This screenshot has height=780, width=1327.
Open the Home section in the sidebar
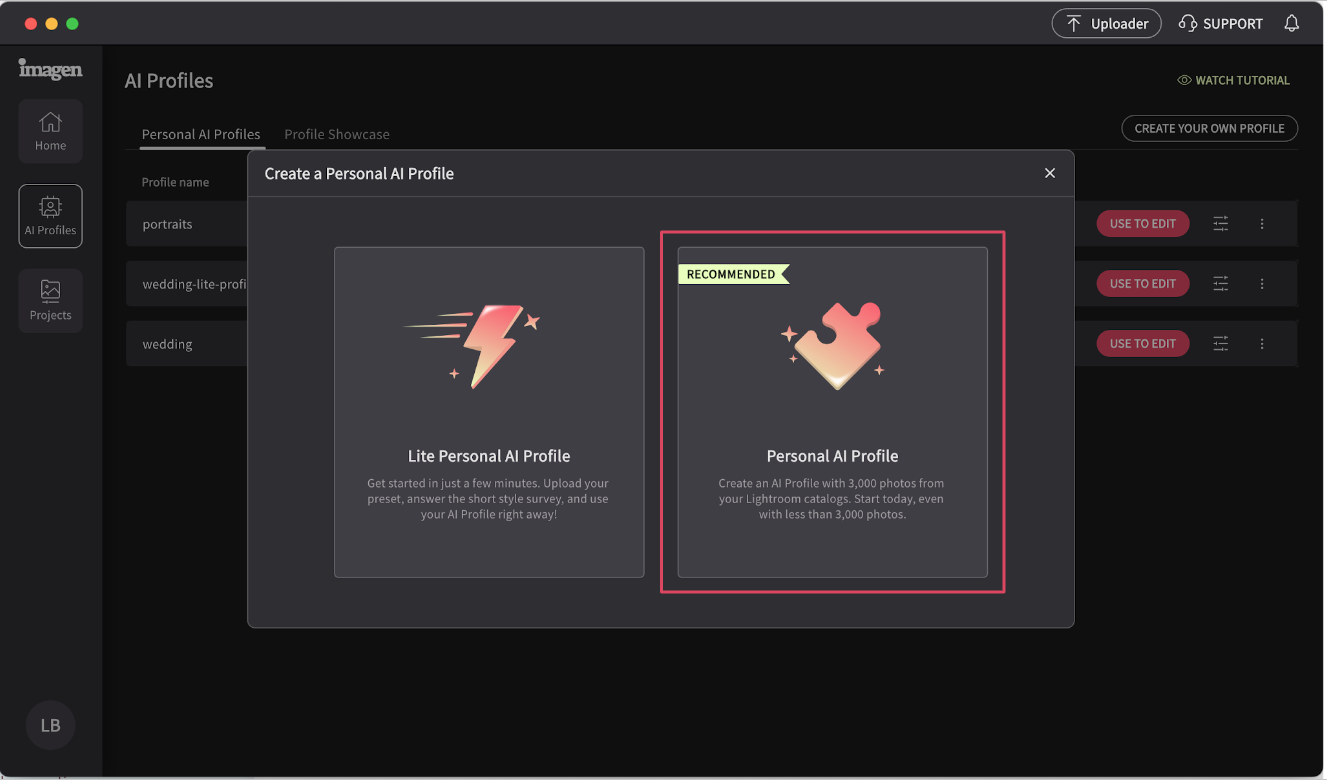50,131
